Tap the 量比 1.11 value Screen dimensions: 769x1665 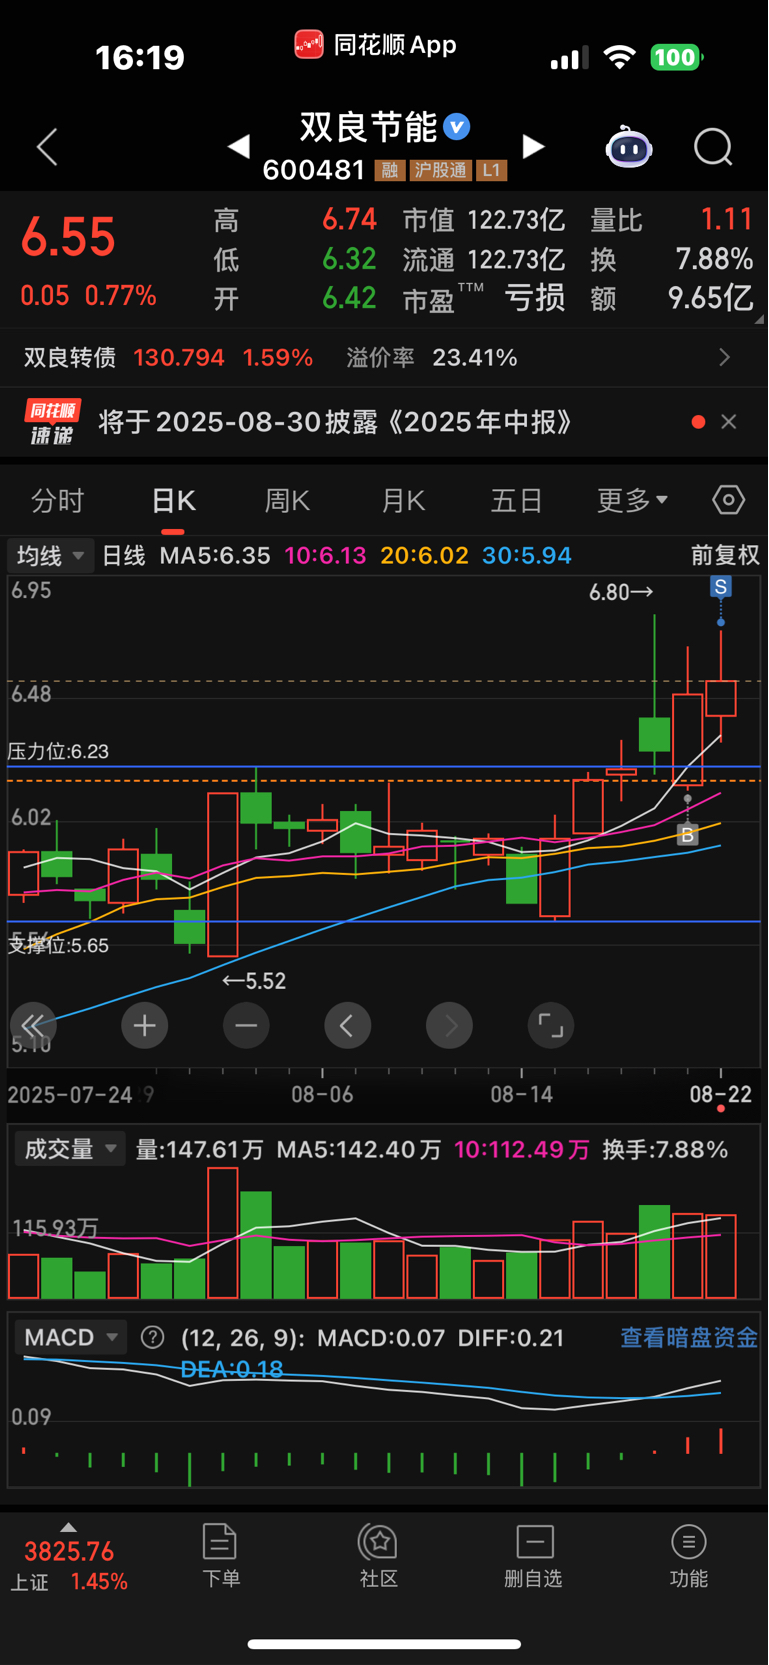pos(726,219)
